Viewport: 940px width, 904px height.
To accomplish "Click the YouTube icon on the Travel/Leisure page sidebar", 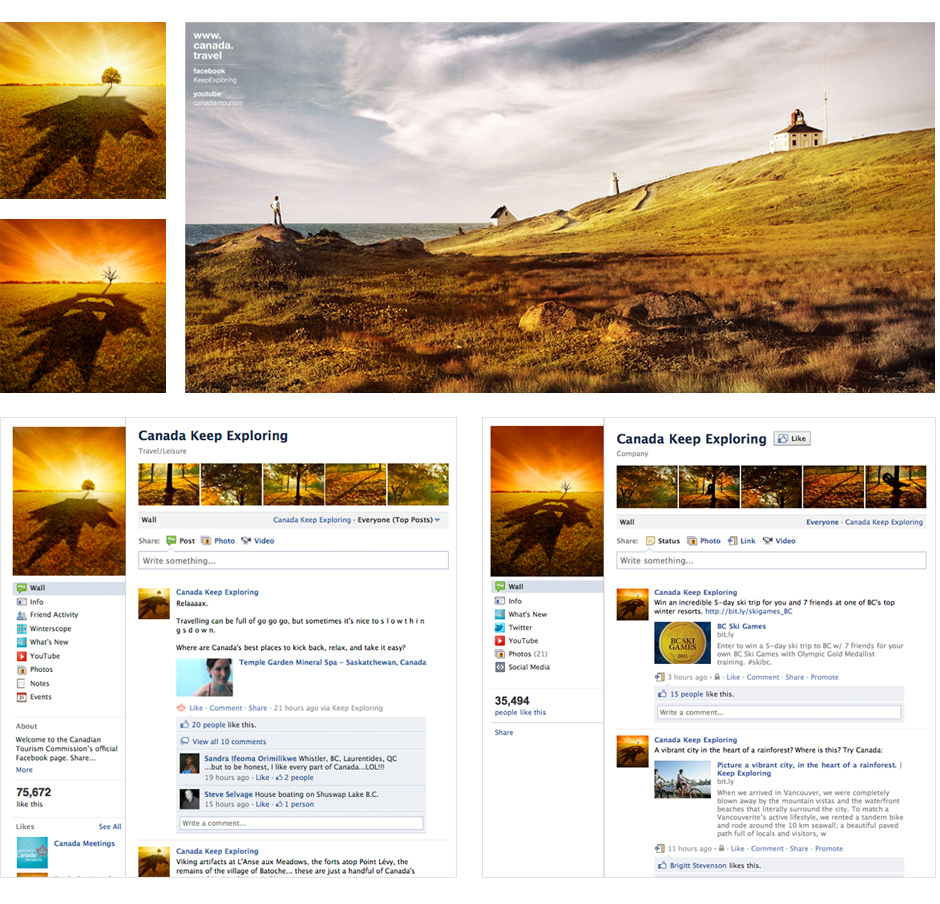I will pos(22,656).
